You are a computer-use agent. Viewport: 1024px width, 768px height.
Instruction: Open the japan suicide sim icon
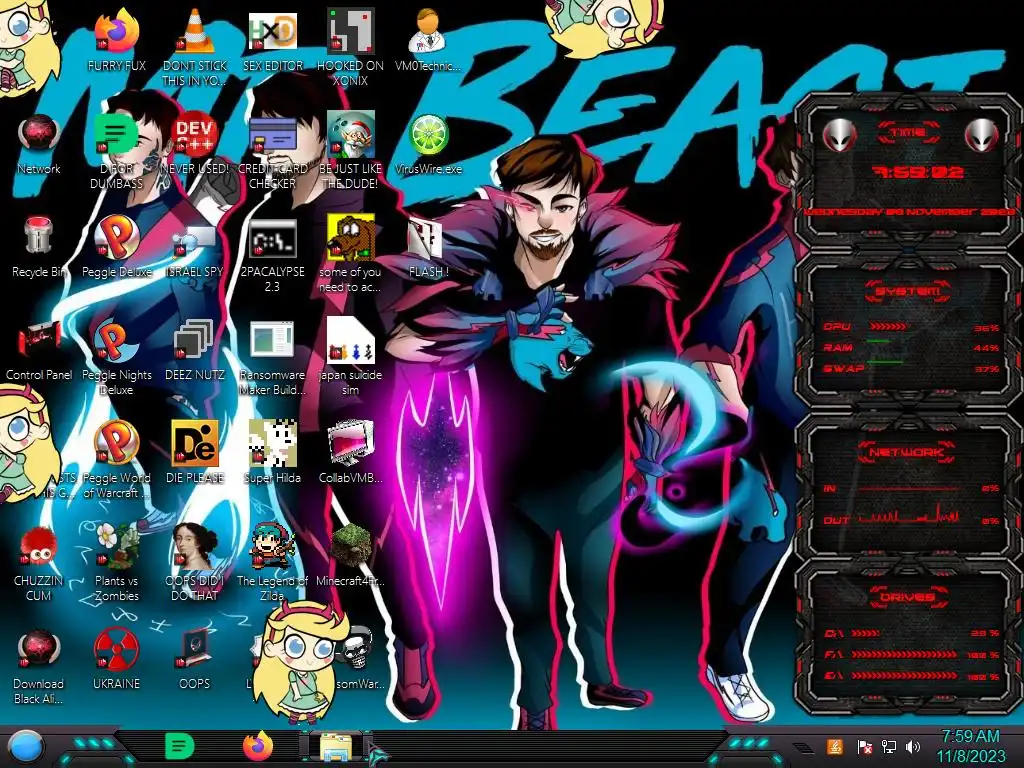click(351, 340)
